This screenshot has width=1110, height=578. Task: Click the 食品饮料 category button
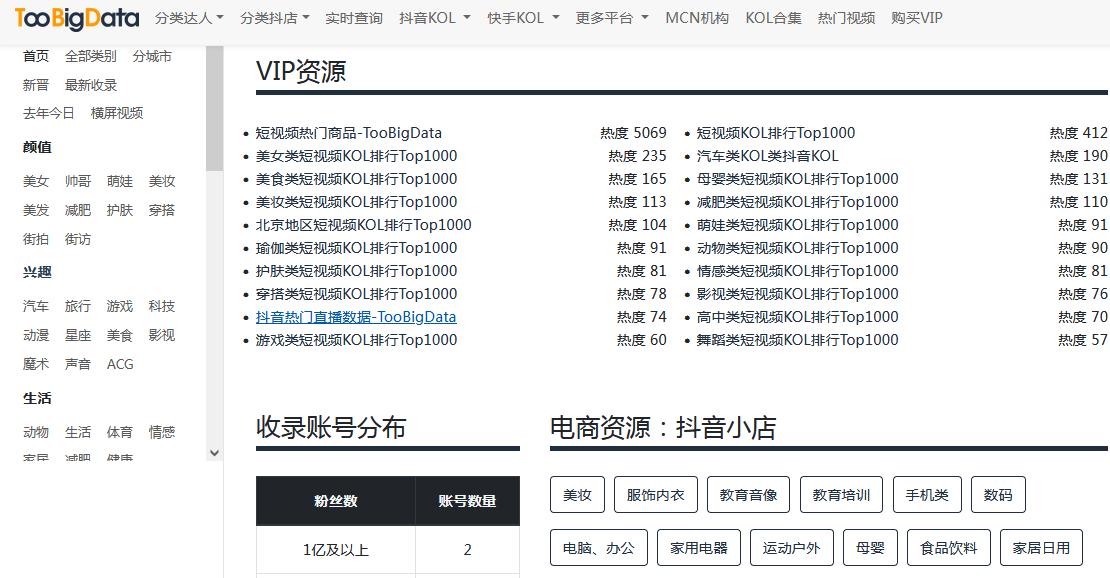pyautogui.click(x=948, y=547)
